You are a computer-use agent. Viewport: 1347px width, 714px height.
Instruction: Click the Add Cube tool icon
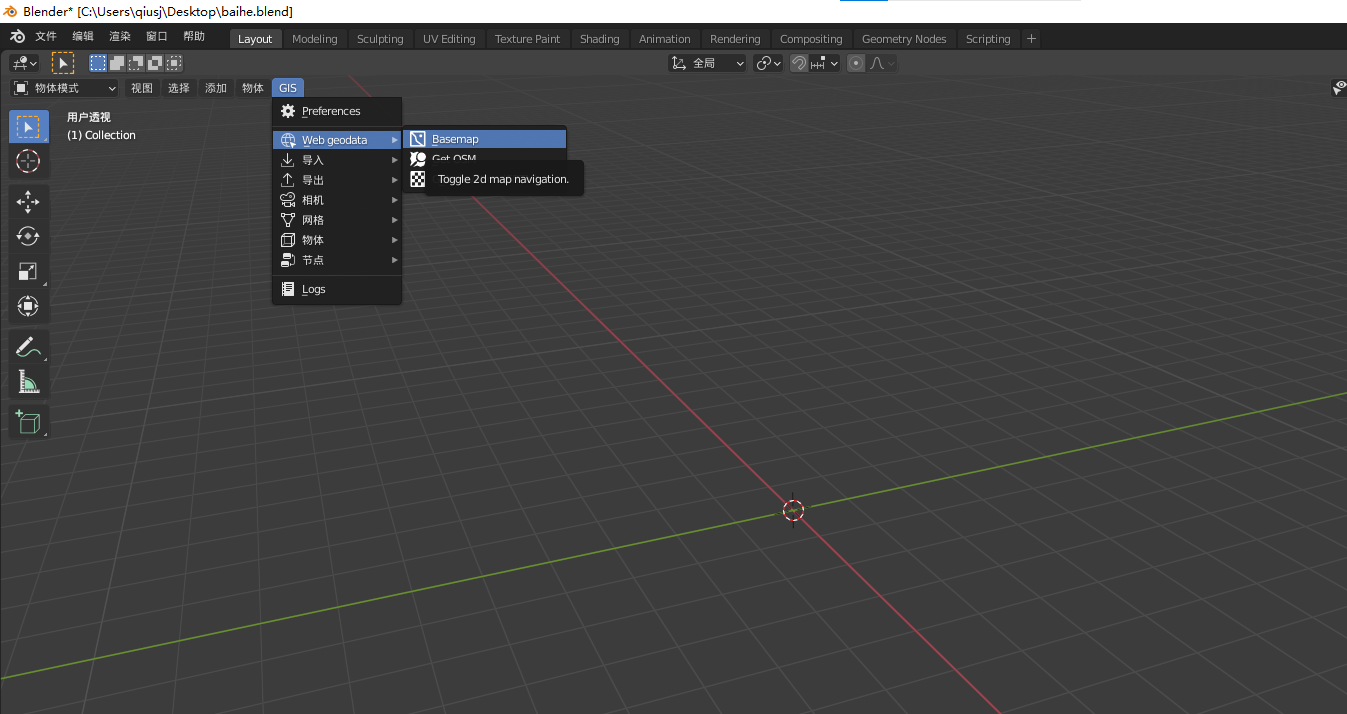click(28, 422)
